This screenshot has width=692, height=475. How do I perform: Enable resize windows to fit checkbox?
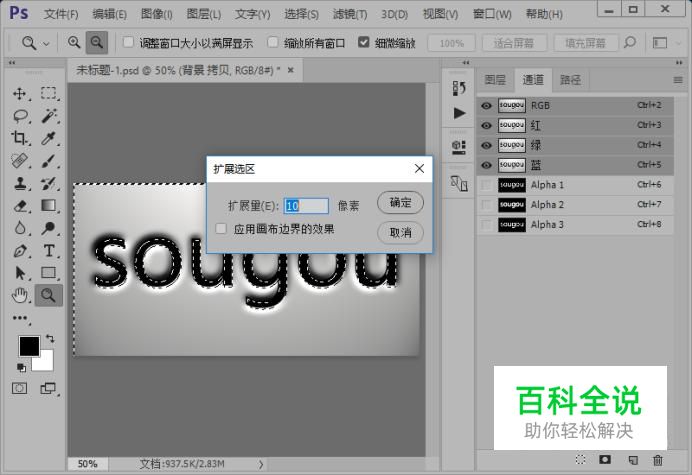click(128, 42)
